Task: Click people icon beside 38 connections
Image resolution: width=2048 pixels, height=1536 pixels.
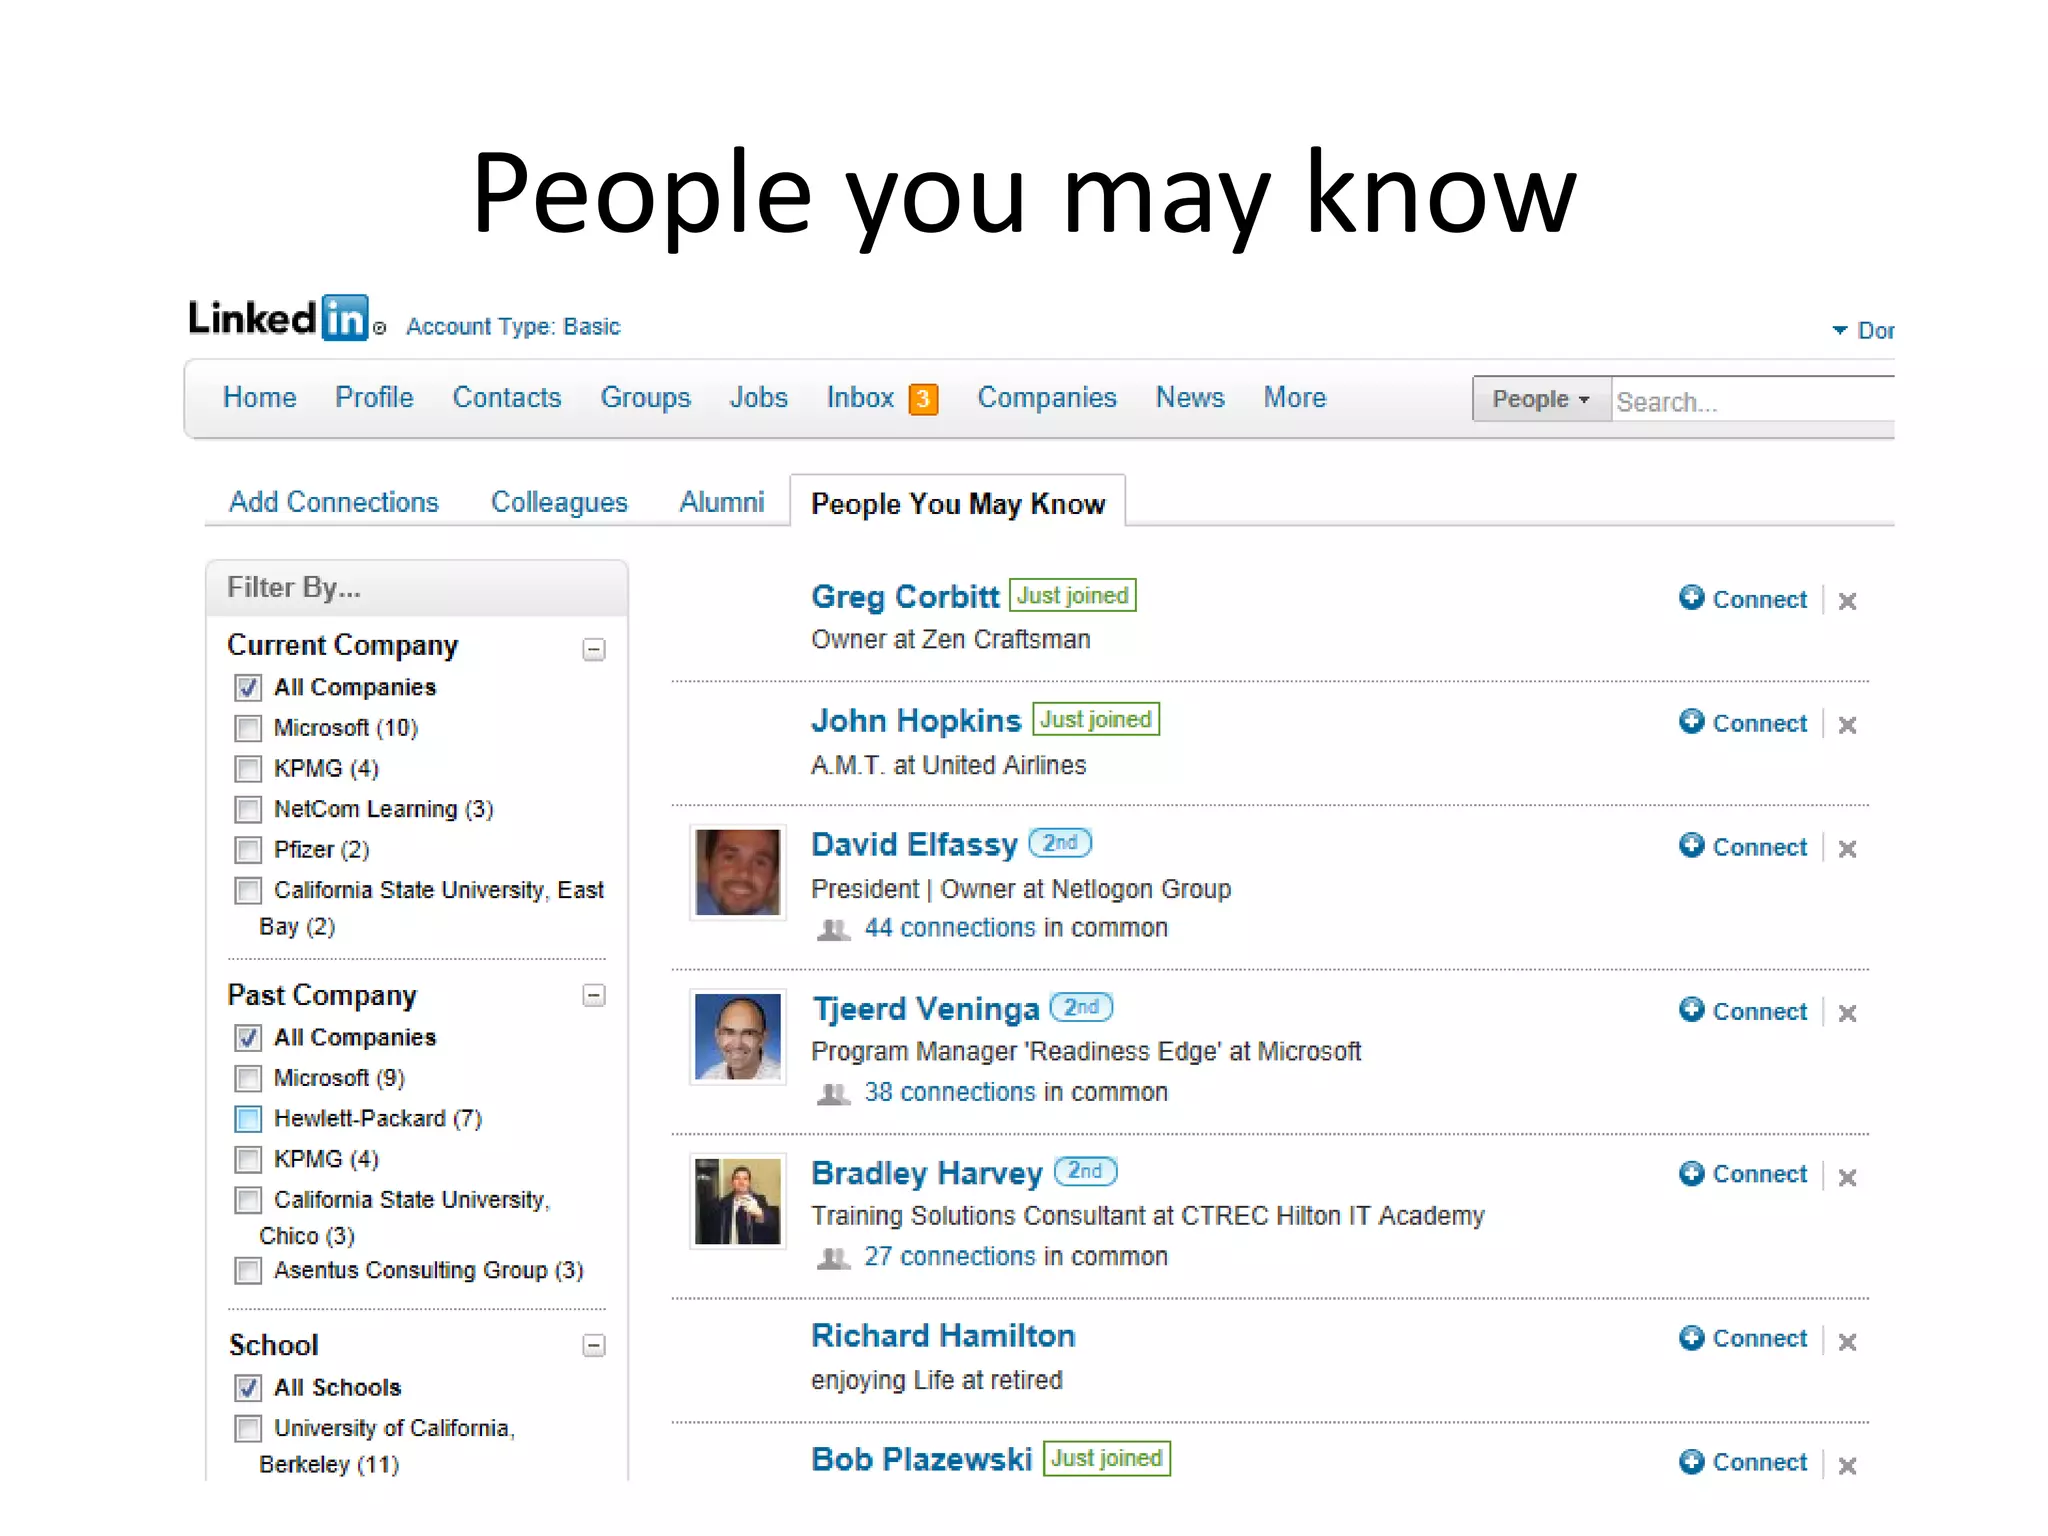Action: coord(833,1094)
